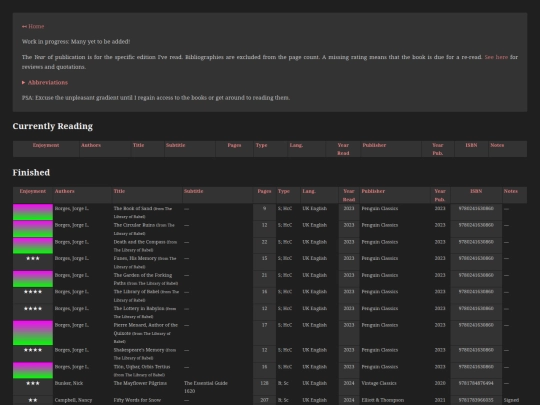Sort Finished table by Year Pub. header
Image resolution: width=540 pixels, height=405 pixels.
click(x=440, y=195)
